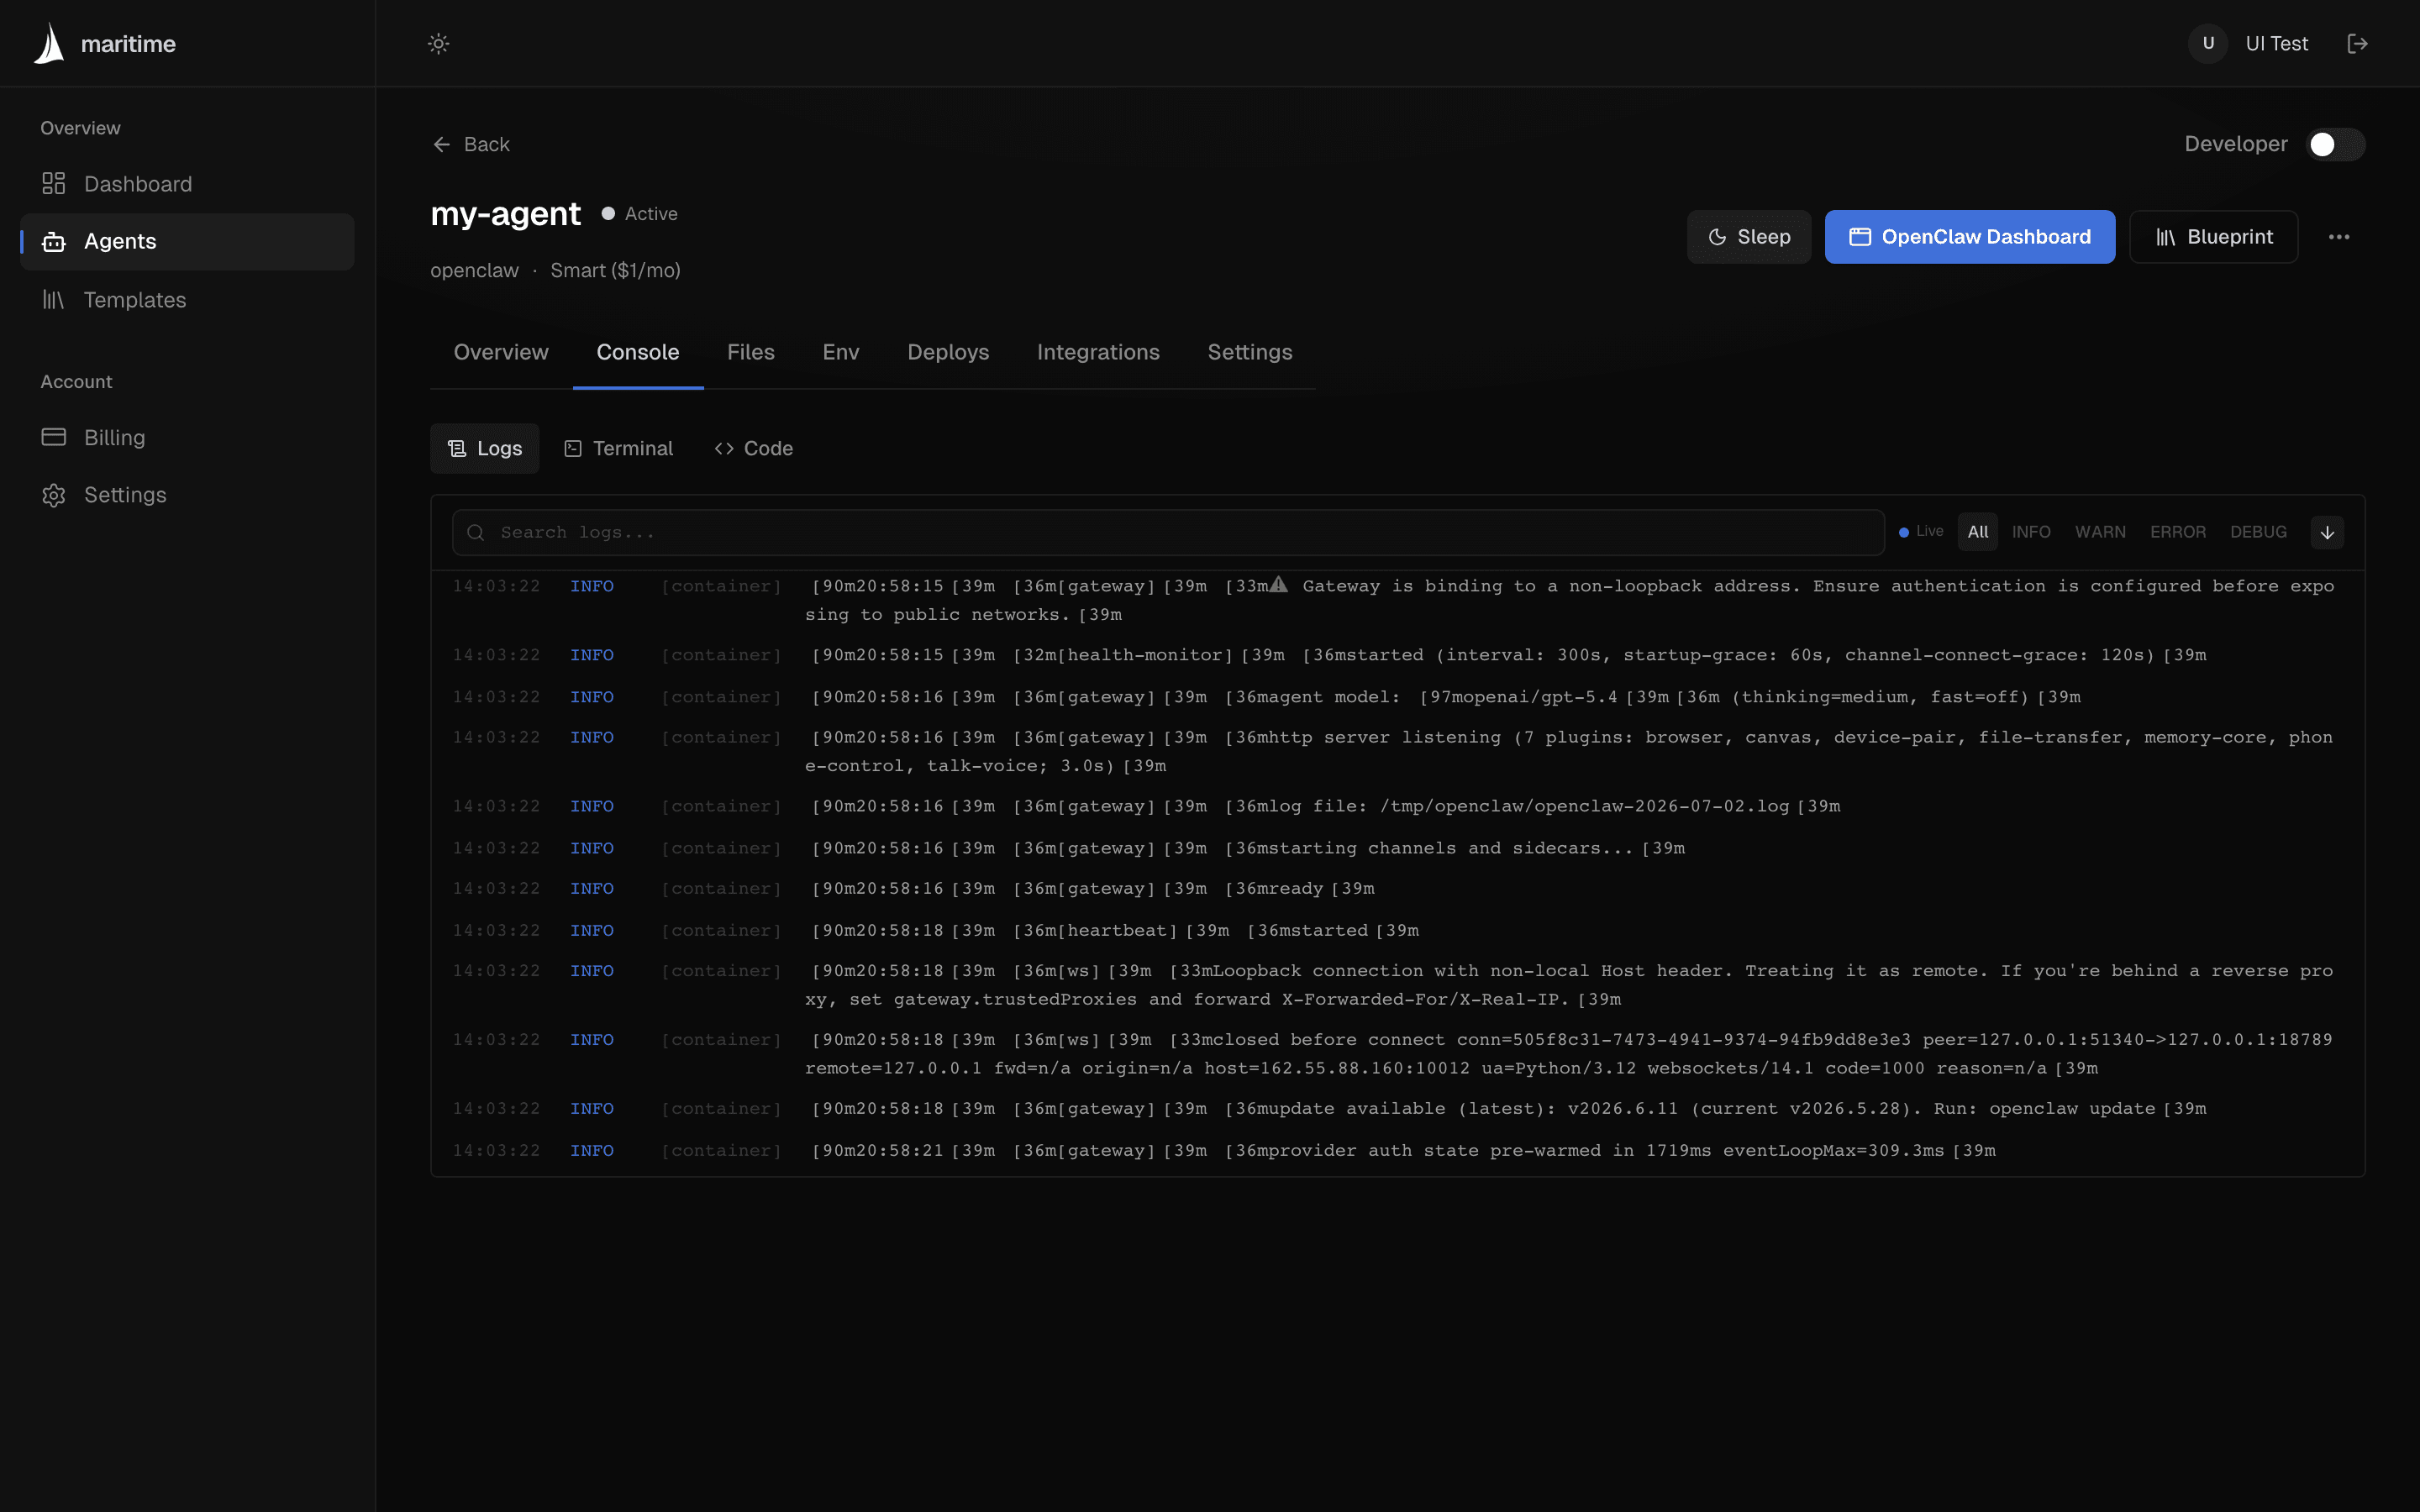The image size is (2420, 1512).
Task: Filter logs by WARN level
Action: tap(2100, 532)
